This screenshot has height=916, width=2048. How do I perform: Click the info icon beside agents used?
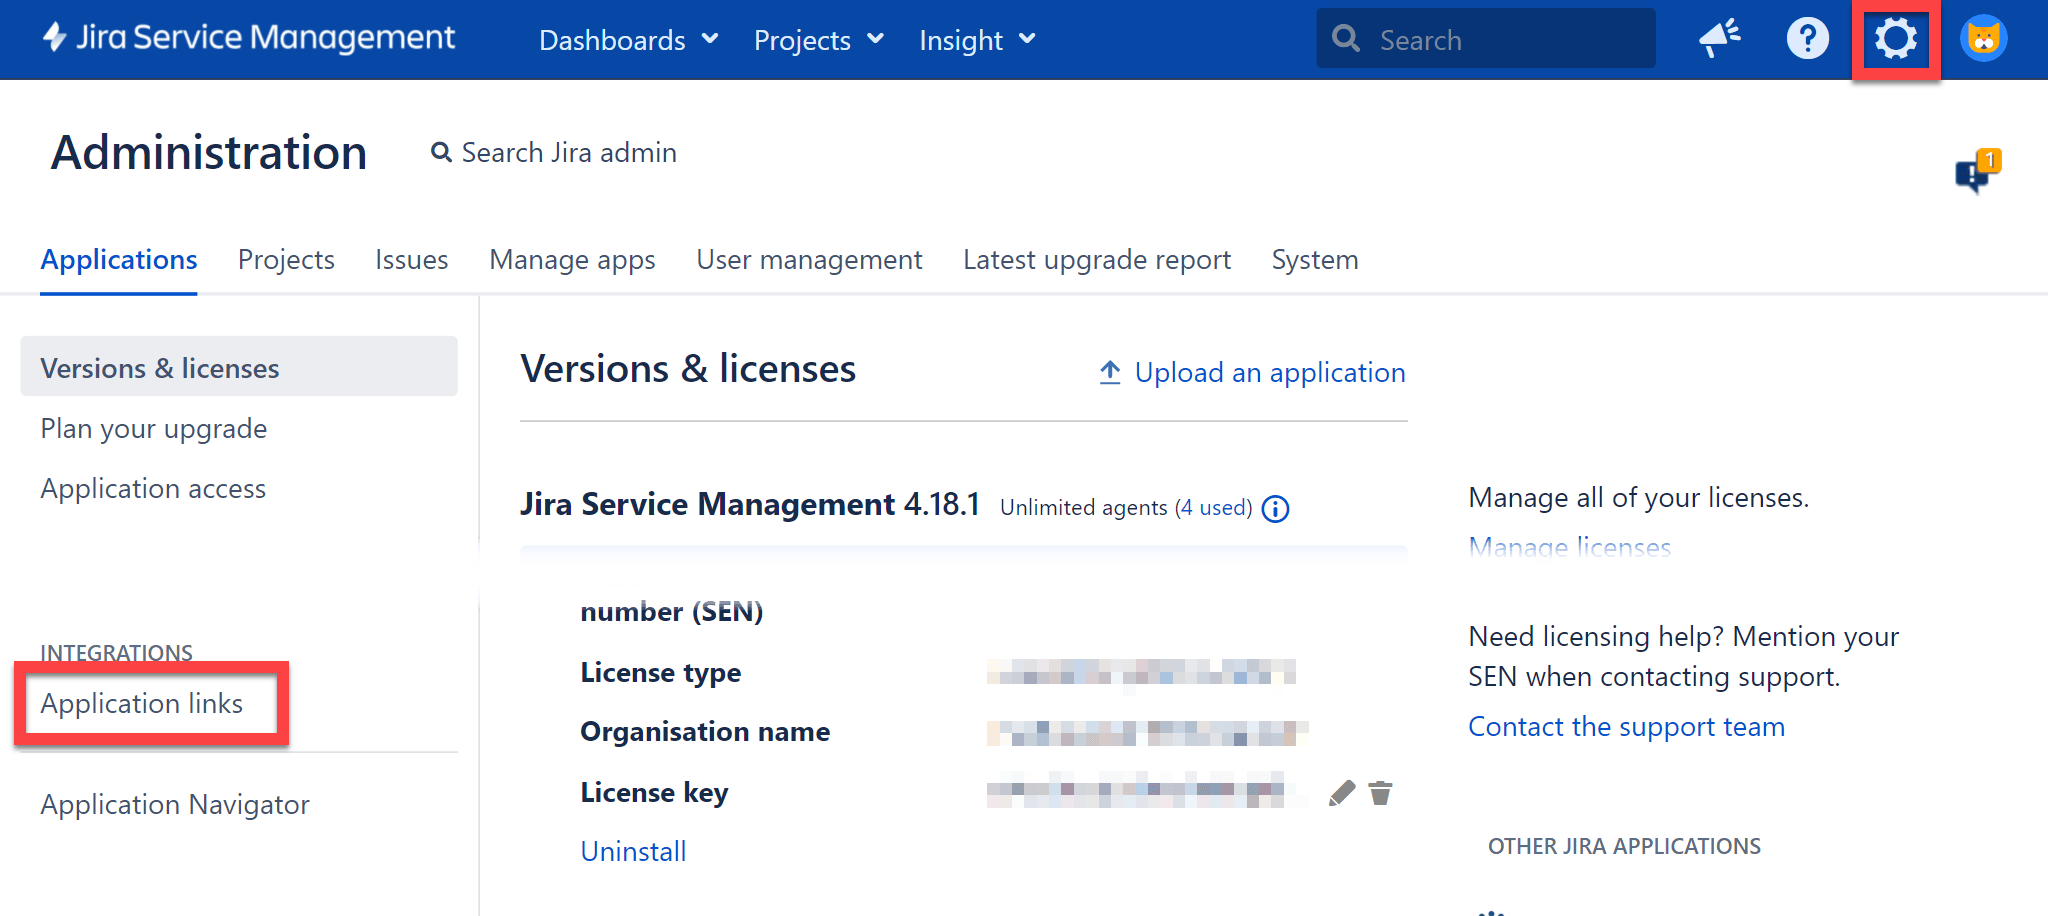(x=1275, y=509)
